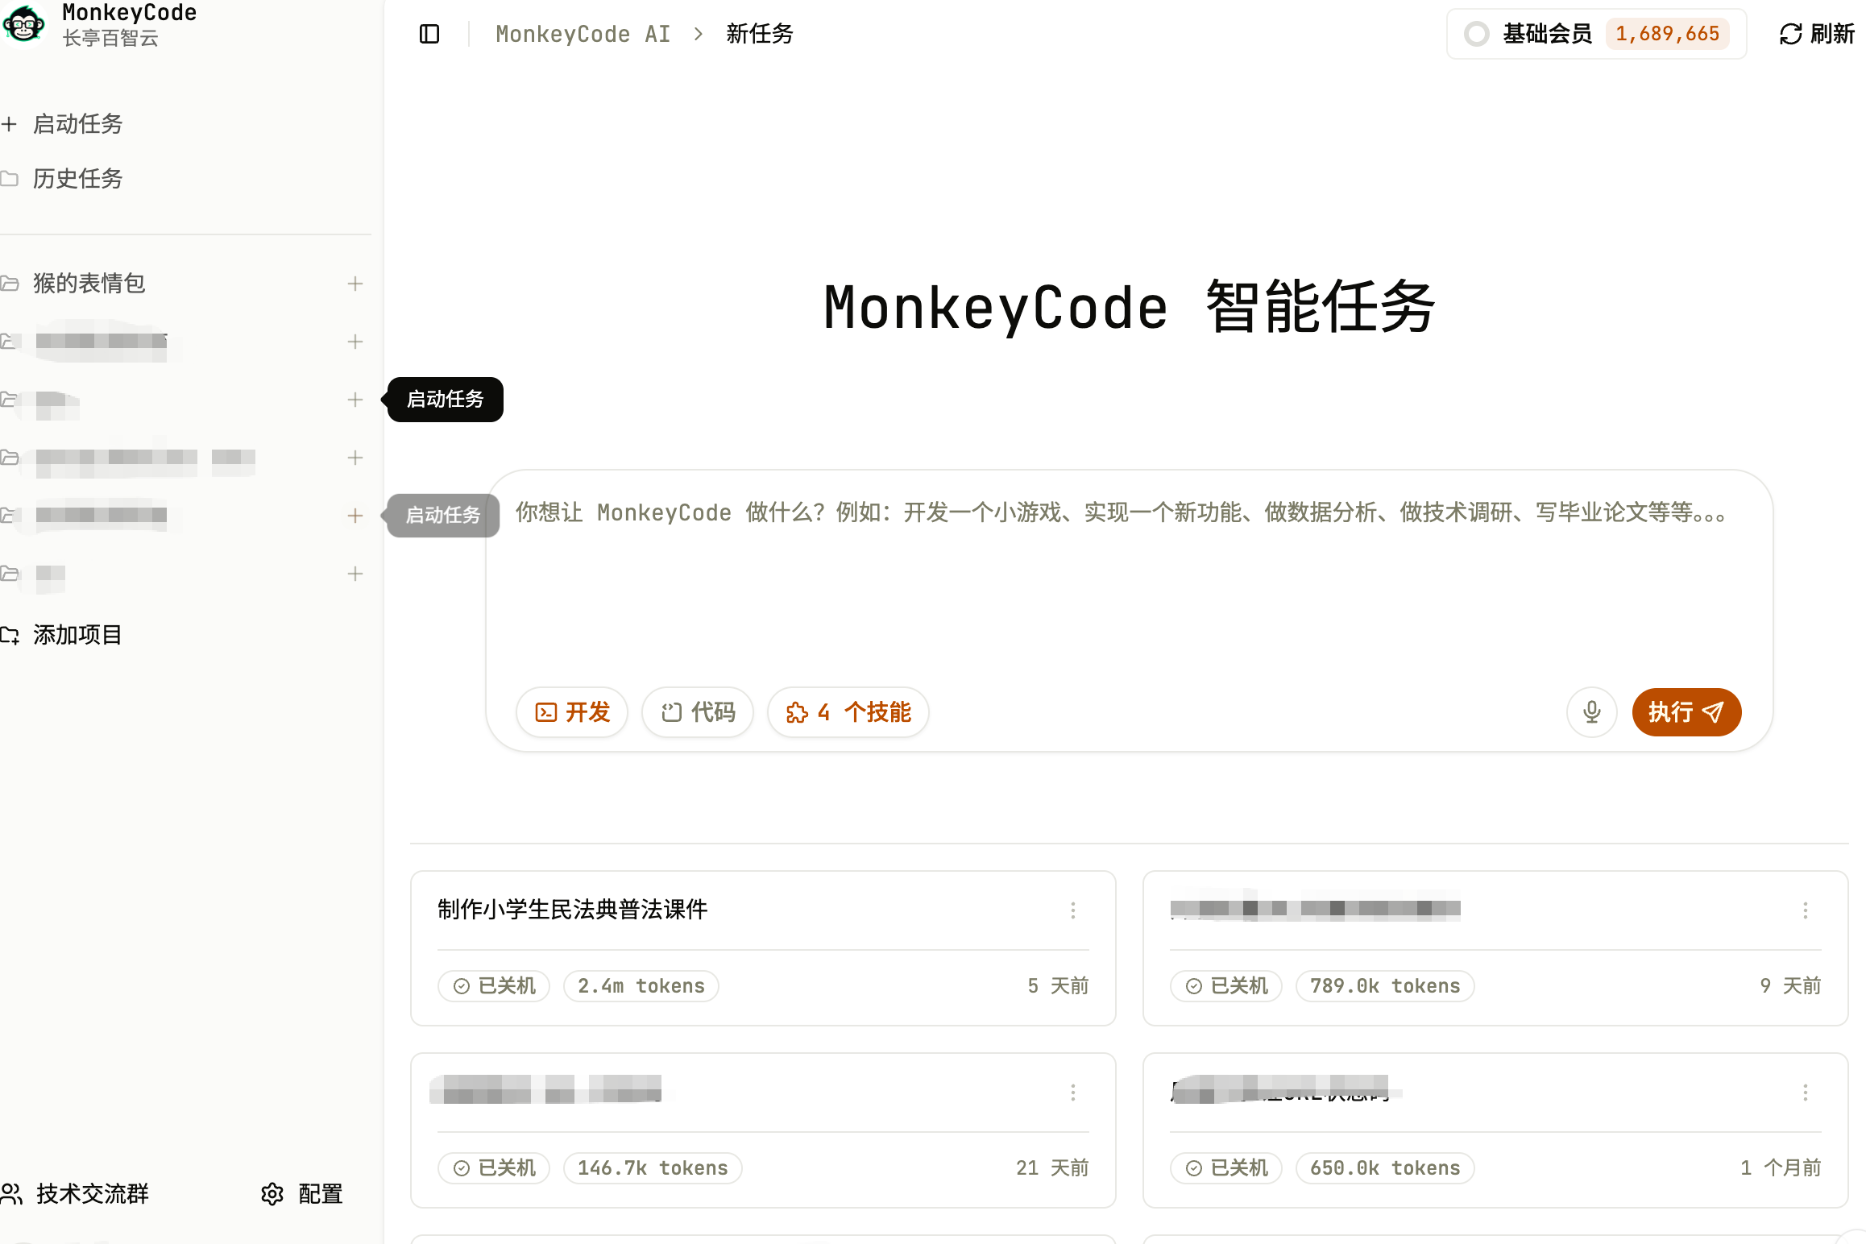Refresh using the 刷新 button
Screen dimensions: 1866x1244
coord(1817,34)
